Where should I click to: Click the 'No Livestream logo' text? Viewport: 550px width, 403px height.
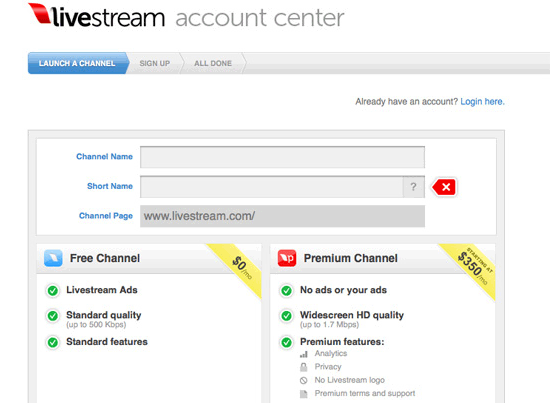(350, 380)
